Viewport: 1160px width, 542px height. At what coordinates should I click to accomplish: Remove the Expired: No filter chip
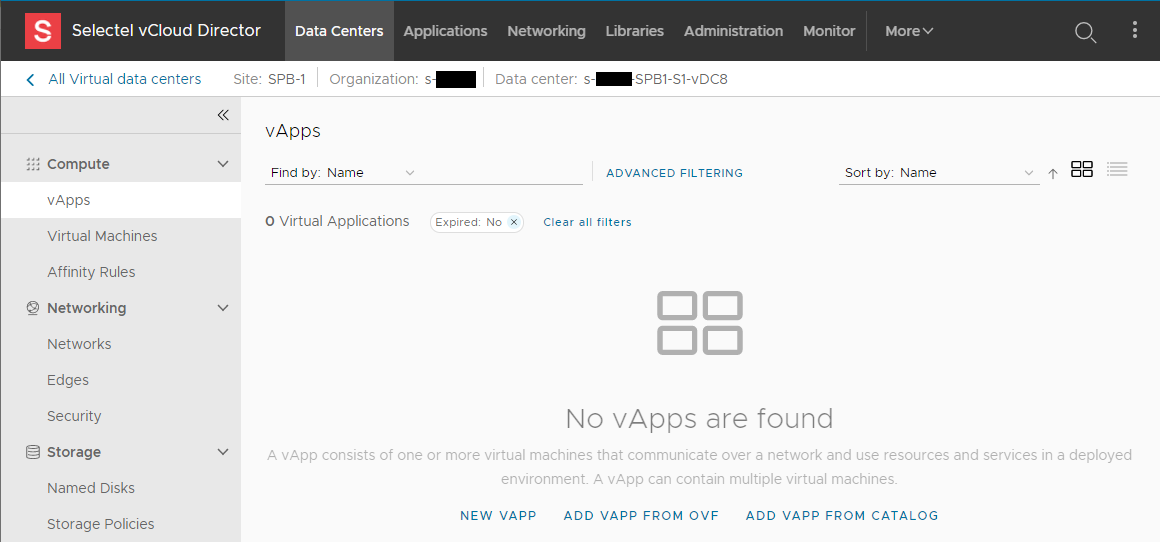[513, 222]
